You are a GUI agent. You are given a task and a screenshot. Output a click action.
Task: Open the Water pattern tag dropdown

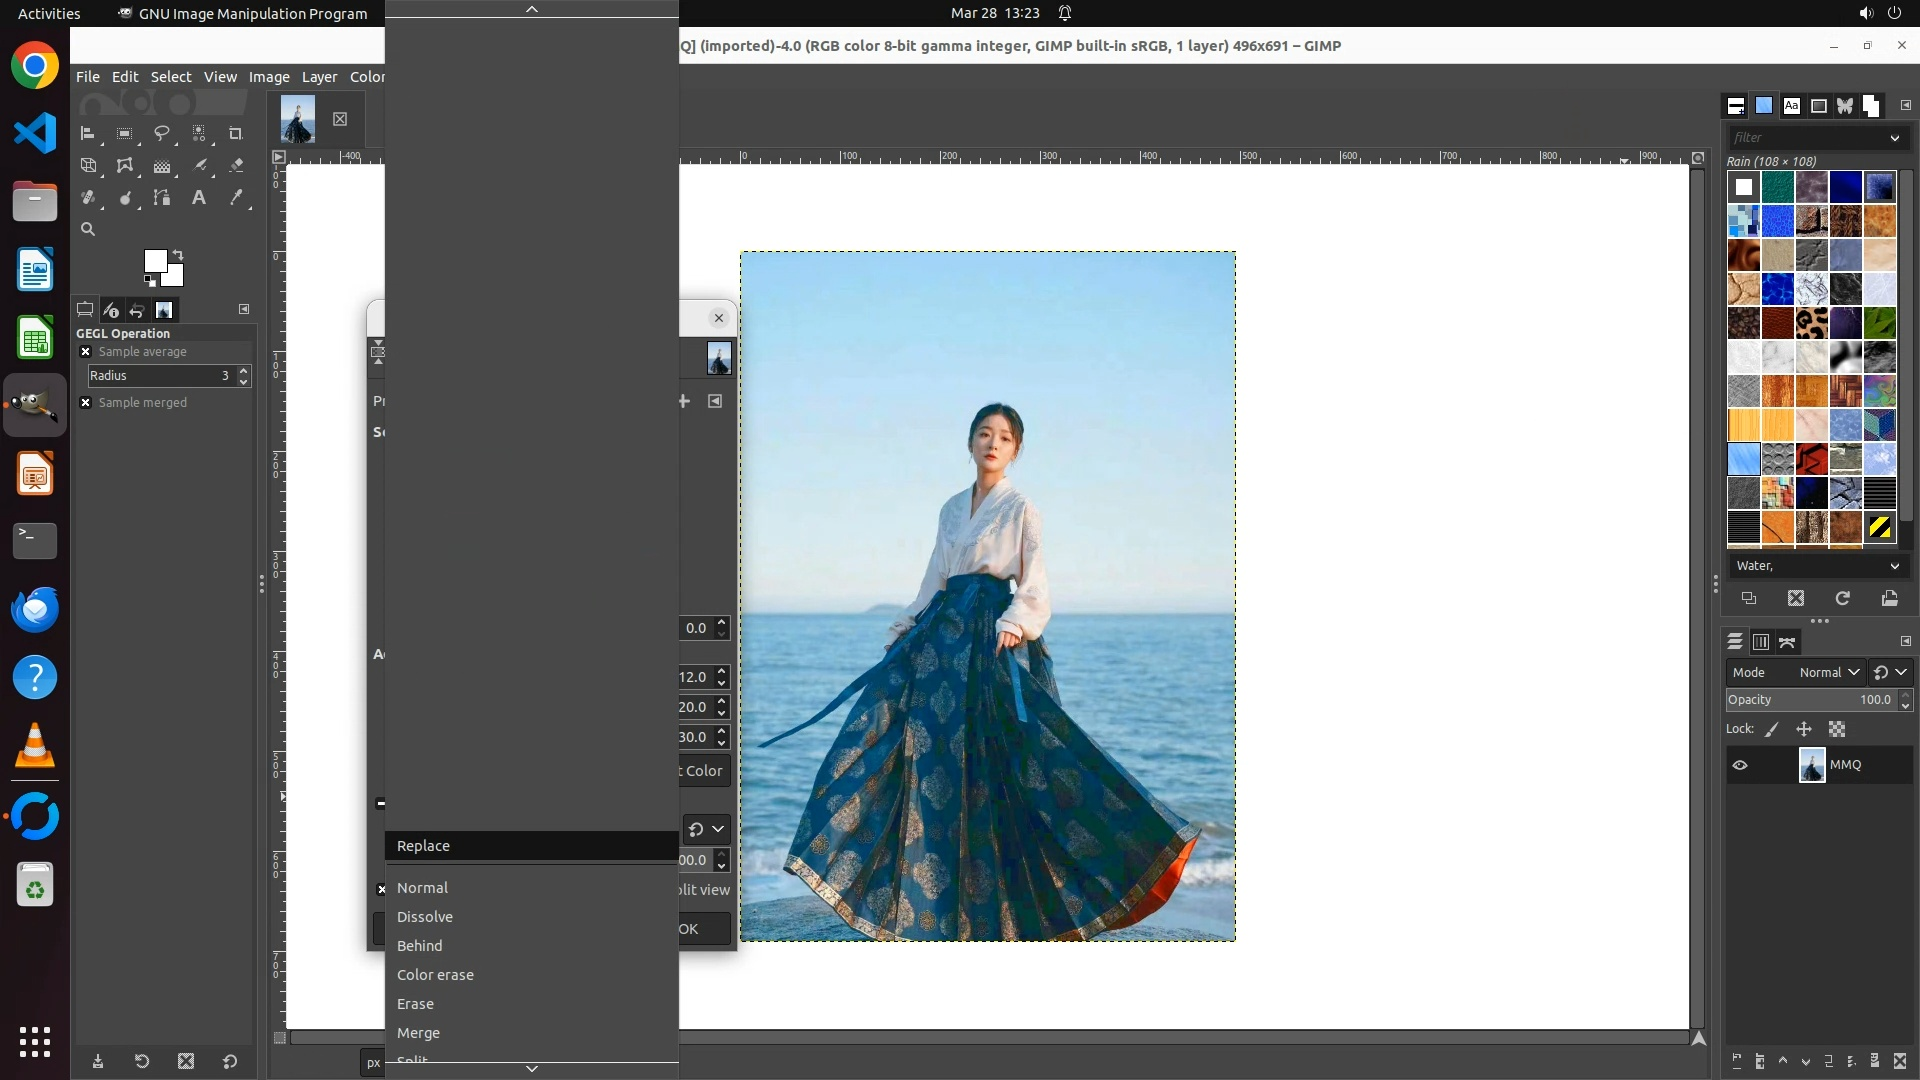coord(1817,566)
